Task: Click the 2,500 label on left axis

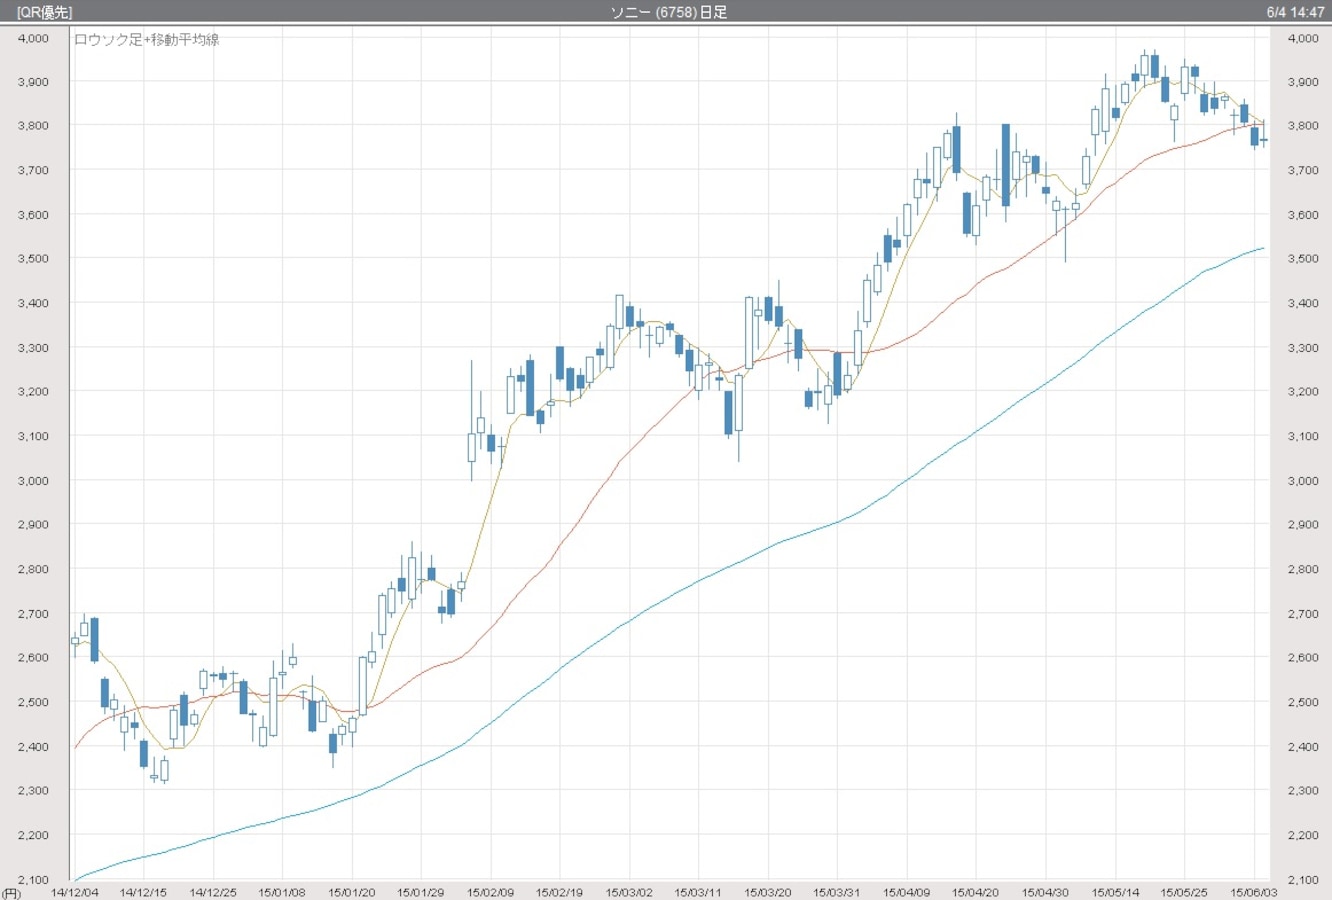Action: (33, 702)
